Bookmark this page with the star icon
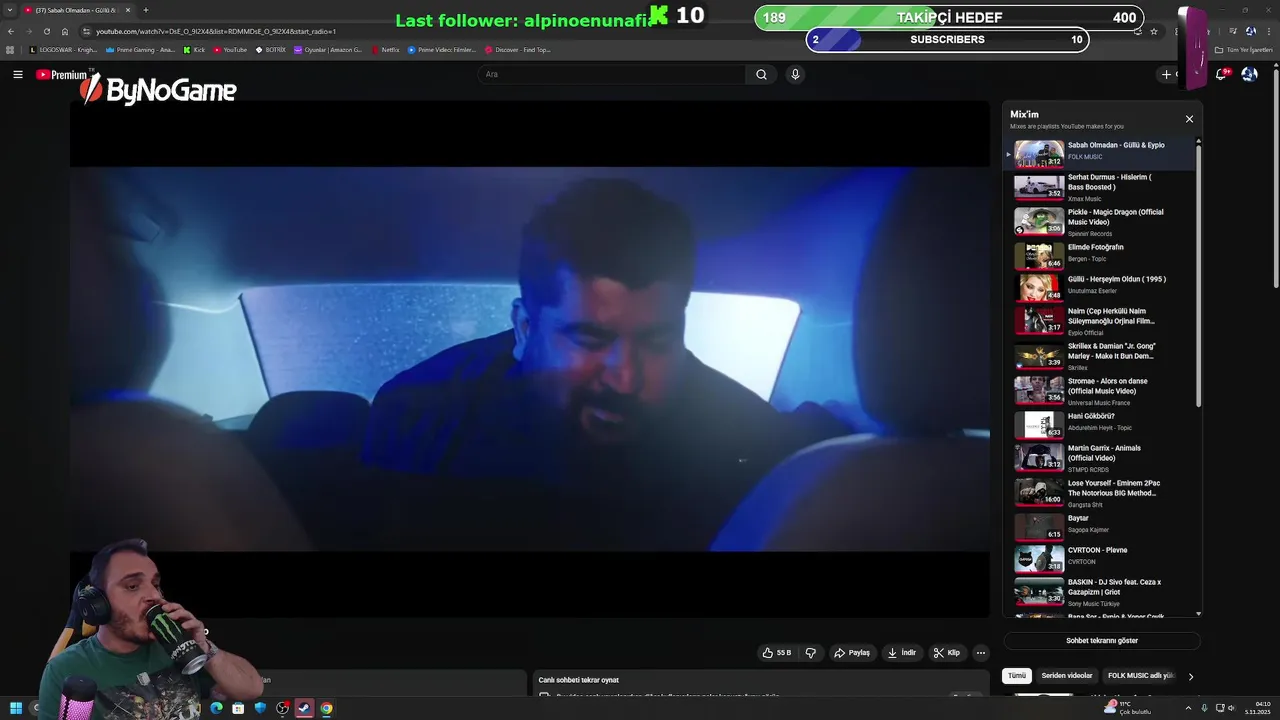Screen dimensions: 1280x720 (1154, 31)
